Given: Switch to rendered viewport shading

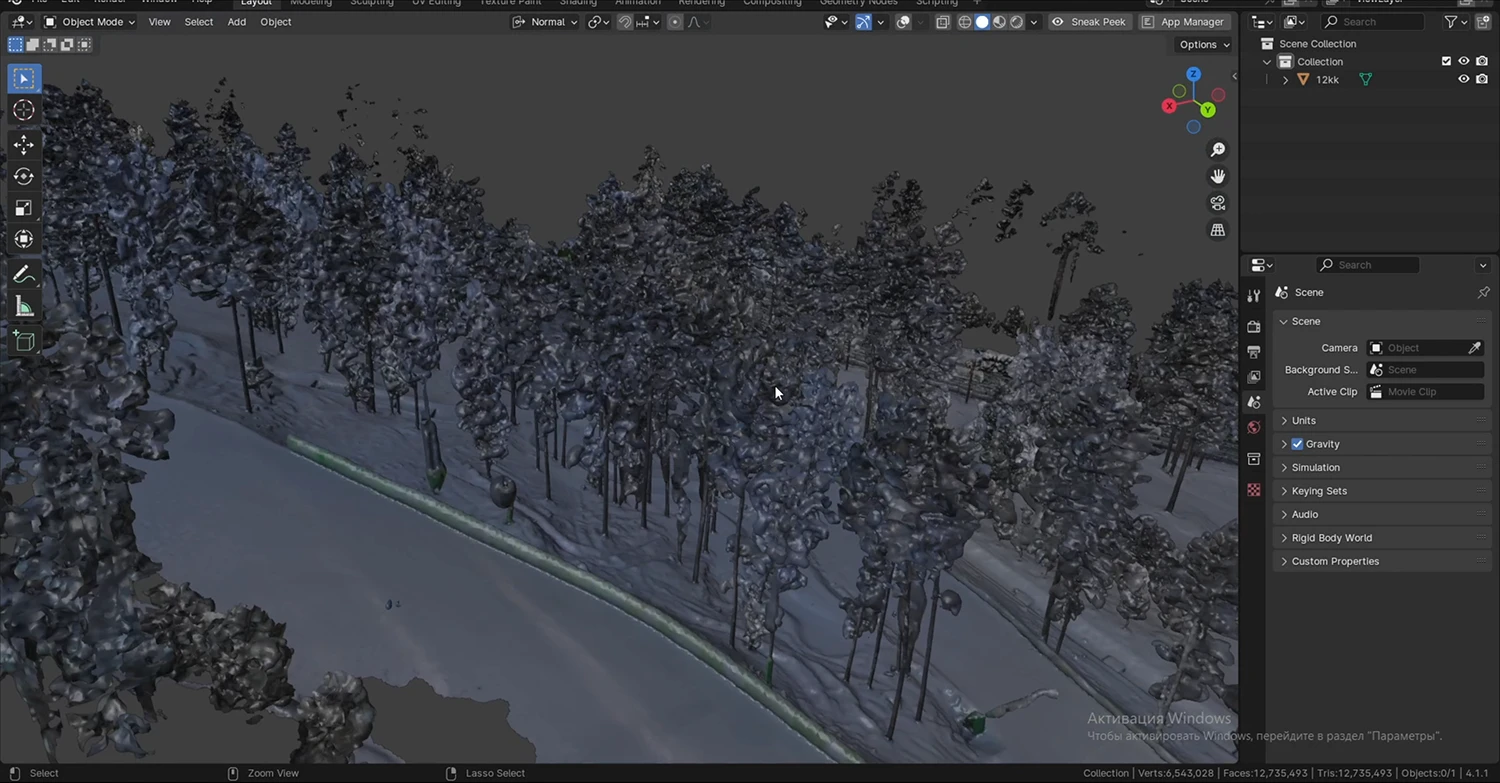Looking at the screenshot, I should 1016,22.
